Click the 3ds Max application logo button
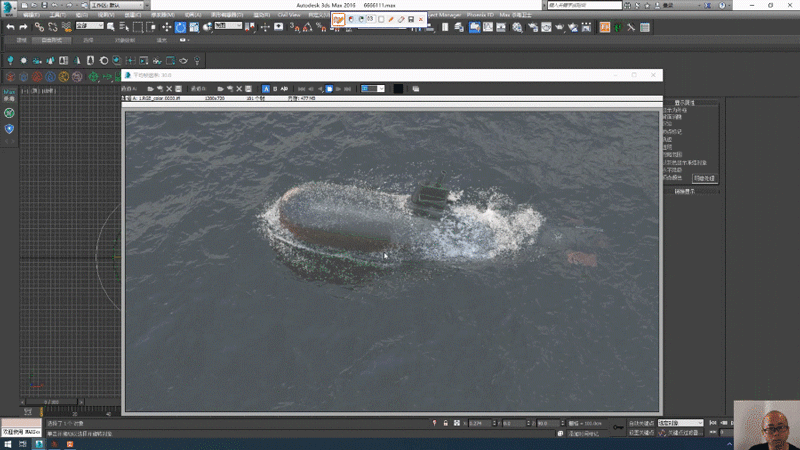The height and width of the screenshot is (450, 800). click(x=8, y=7)
